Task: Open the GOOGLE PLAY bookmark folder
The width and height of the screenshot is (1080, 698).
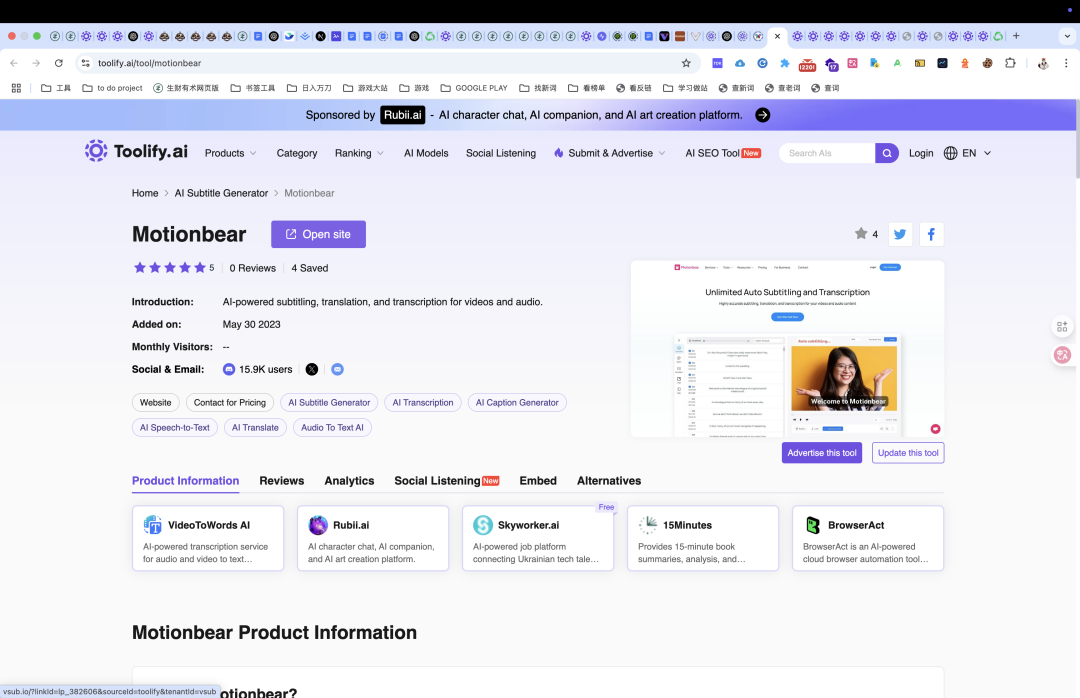Action: [x=474, y=88]
